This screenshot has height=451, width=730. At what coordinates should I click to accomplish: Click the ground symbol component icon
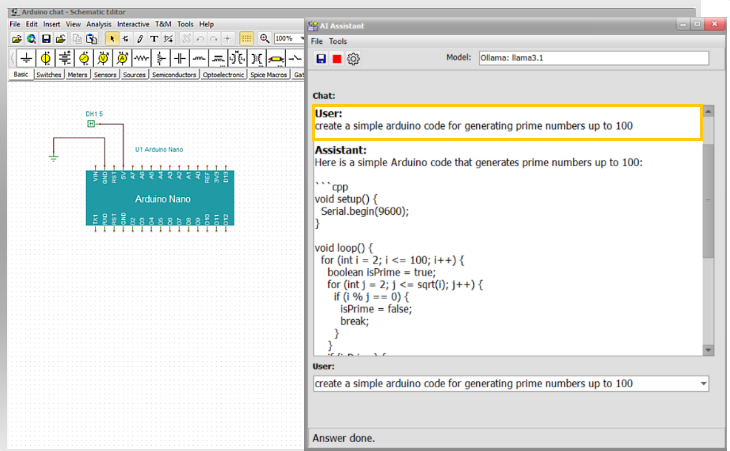tap(26, 57)
